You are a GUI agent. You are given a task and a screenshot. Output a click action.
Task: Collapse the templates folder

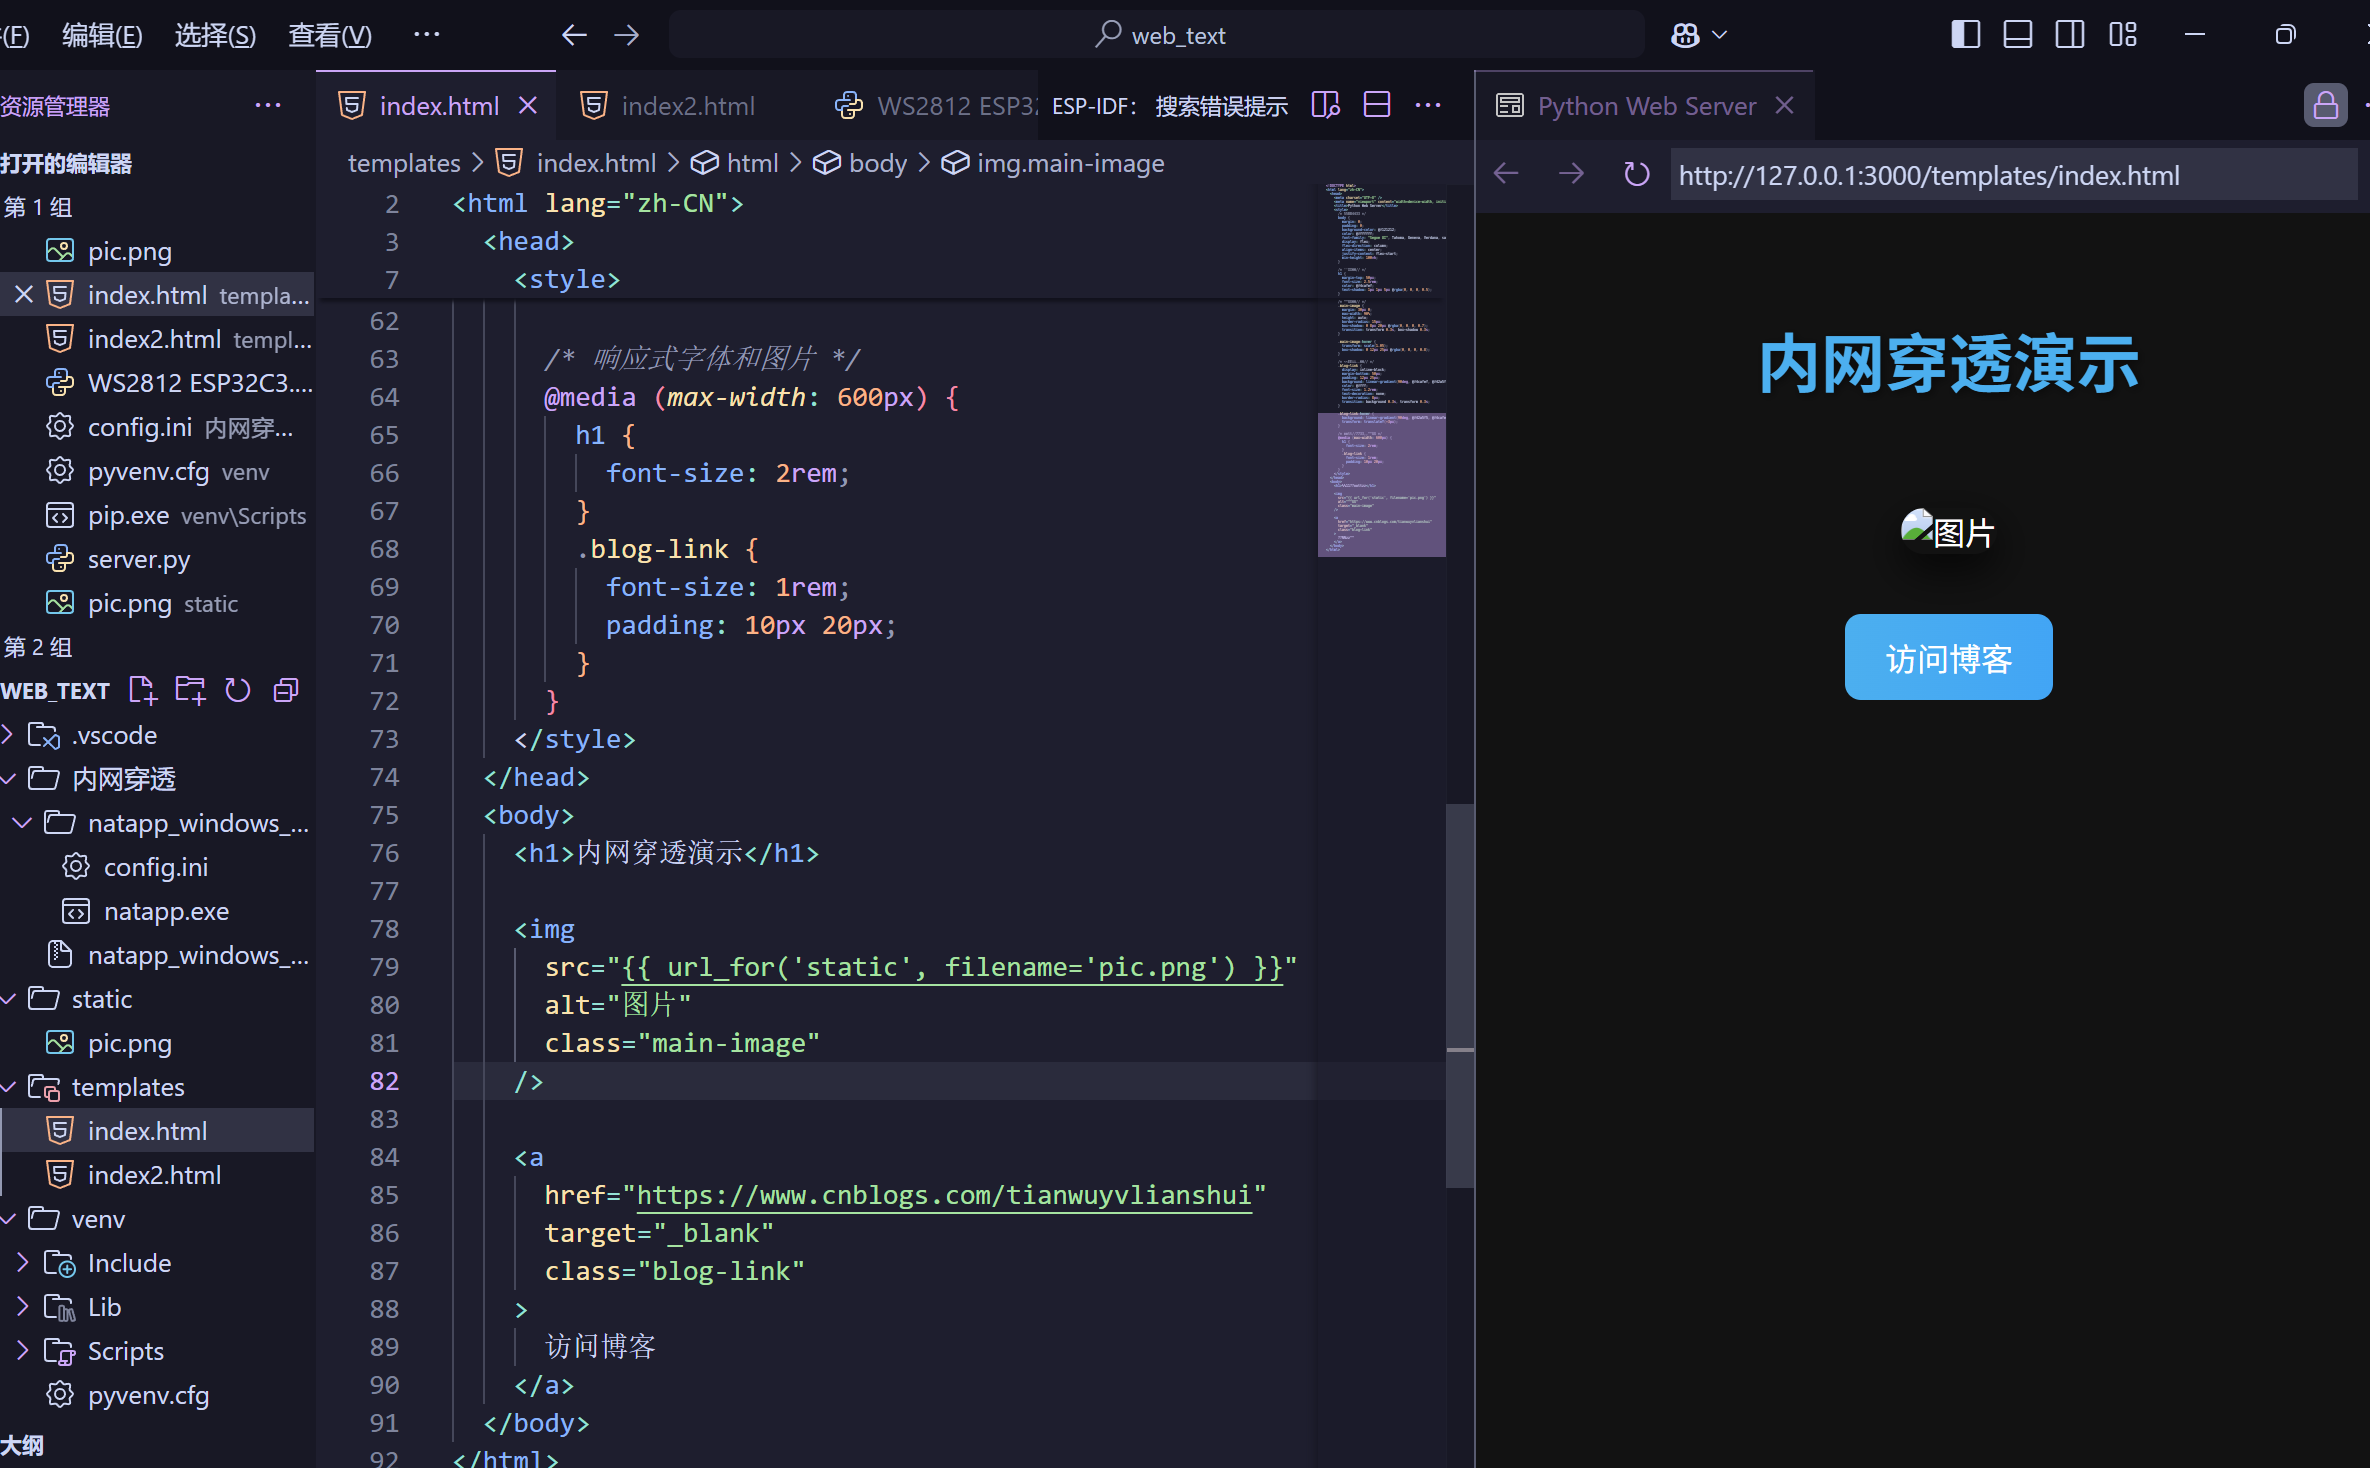(128, 1087)
